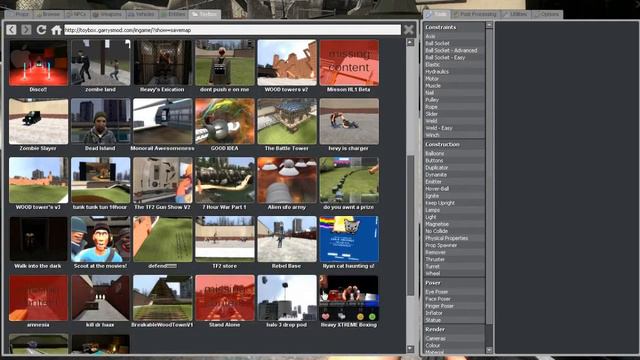Click the tool list scroll-down arrow
This screenshot has width=640, height=360.
click(489, 350)
